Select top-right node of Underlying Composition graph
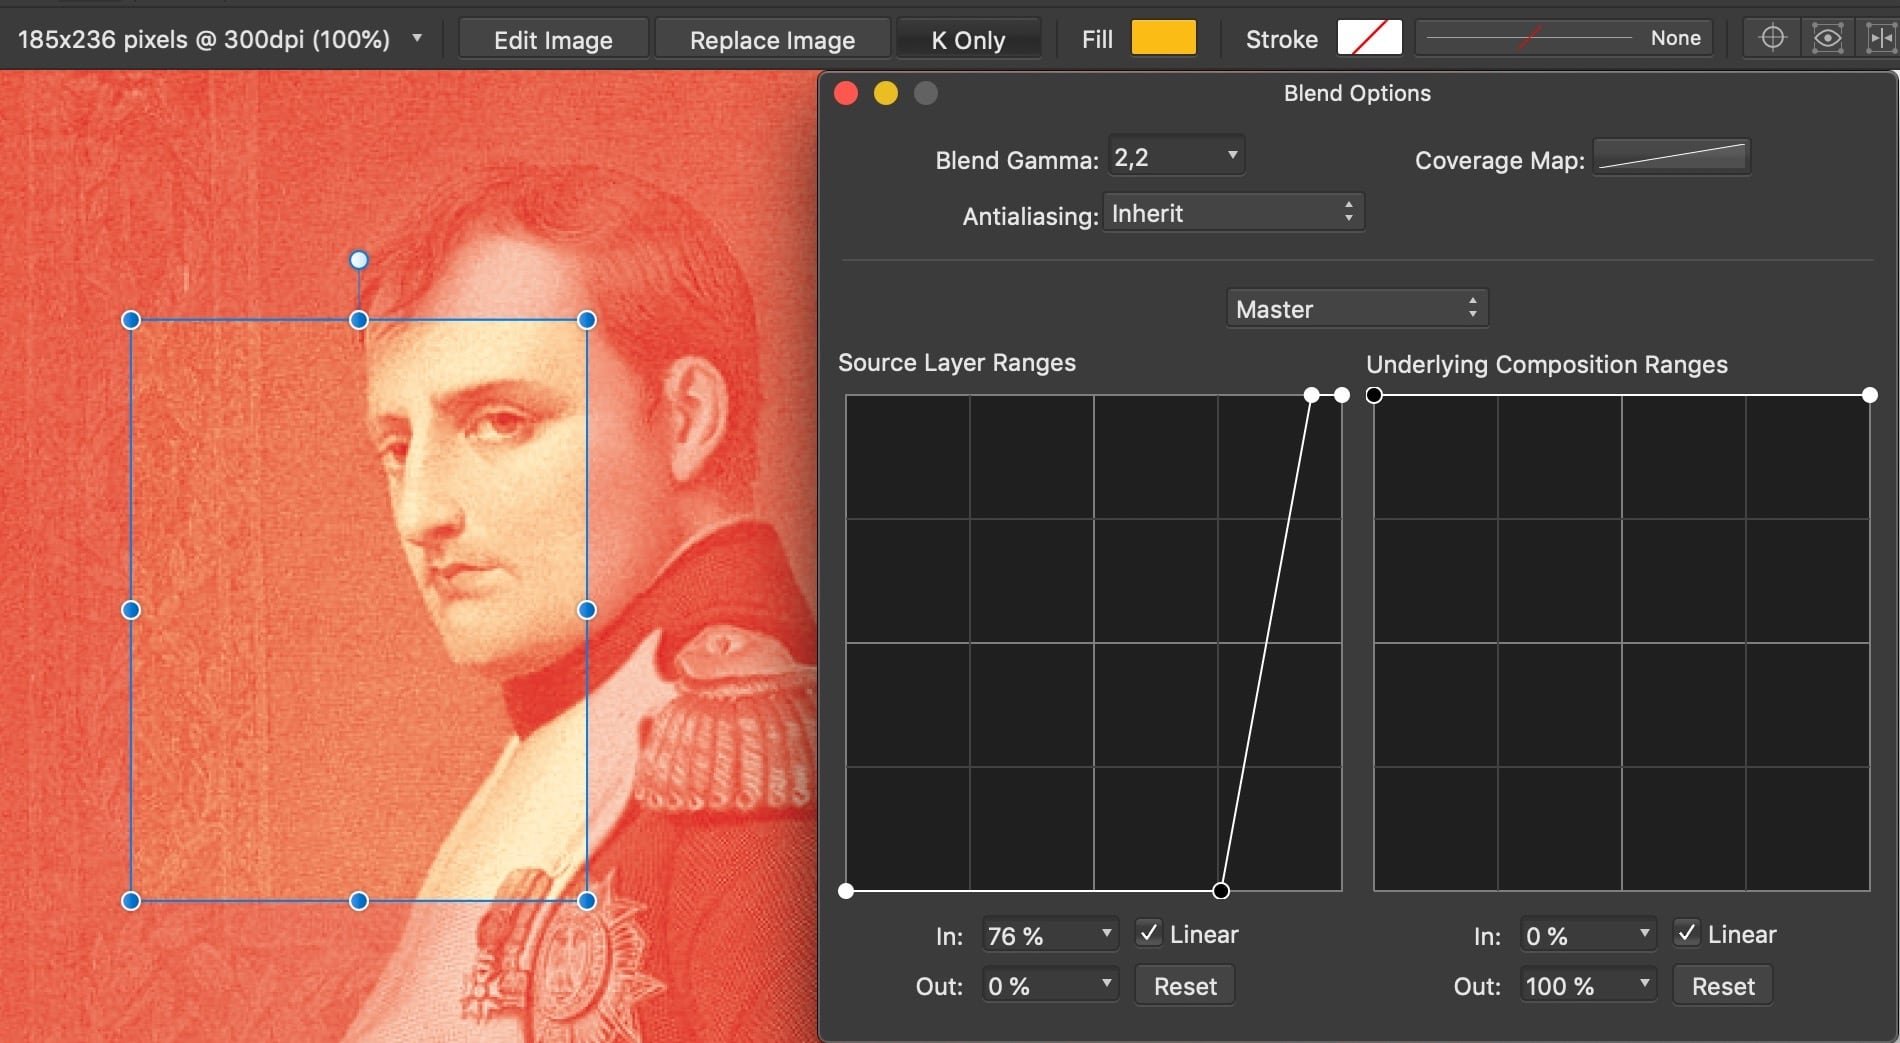This screenshot has height=1043, width=1900. click(1870, 395)
